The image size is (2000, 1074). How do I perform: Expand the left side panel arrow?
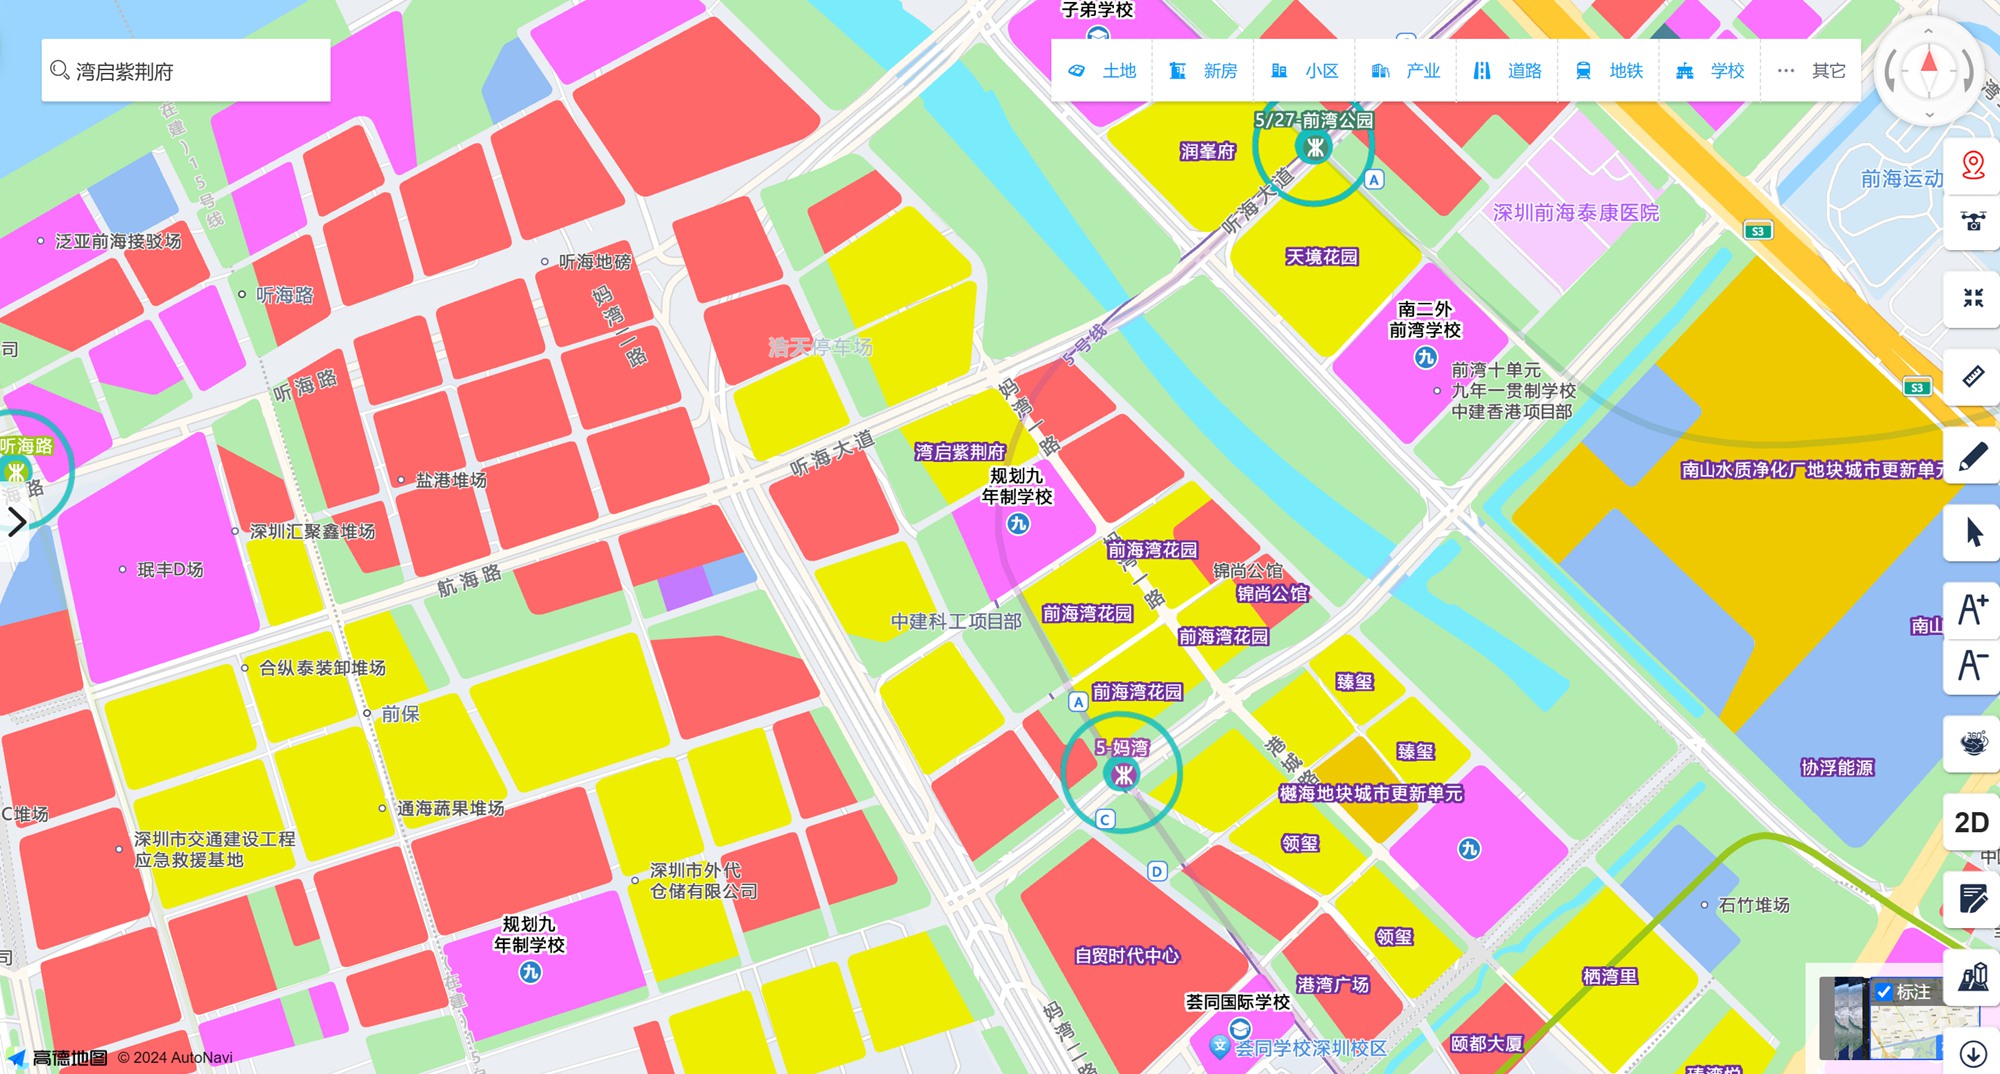pos(16,522)
